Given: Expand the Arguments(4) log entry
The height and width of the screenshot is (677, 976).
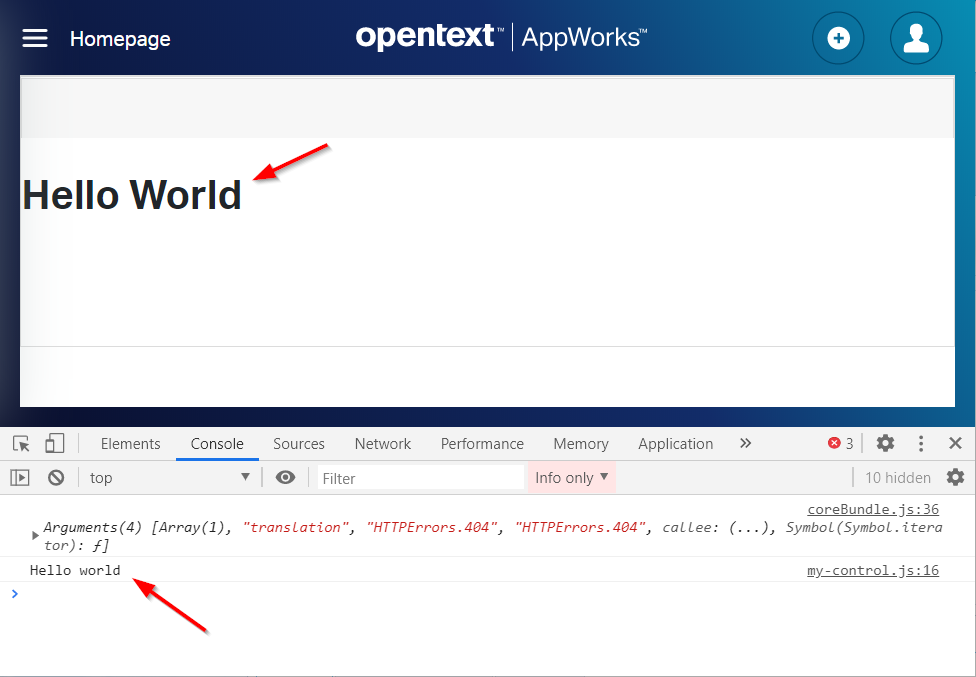Looking at the screenshot, I should pyautogui.click(x=36, y=535).
